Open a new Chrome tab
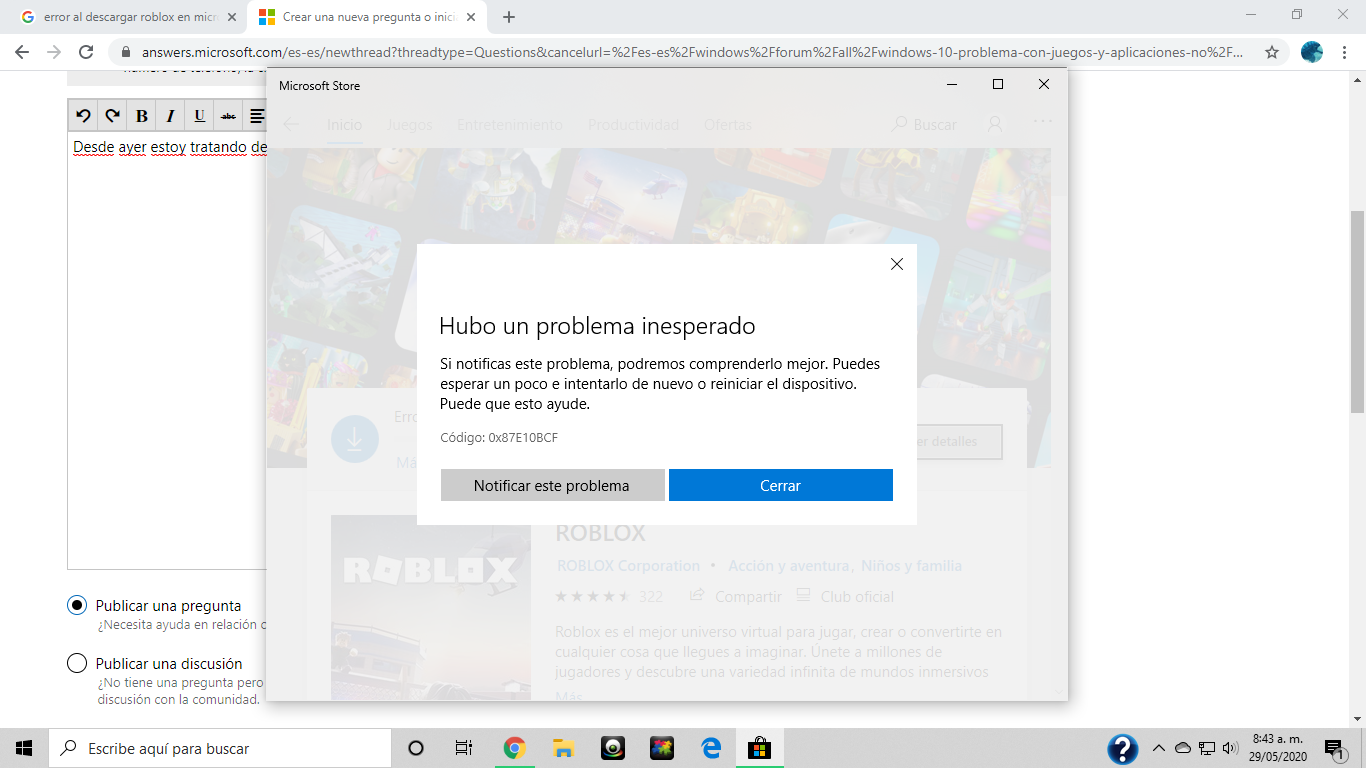1366x768 pixels. coord(509,17)
